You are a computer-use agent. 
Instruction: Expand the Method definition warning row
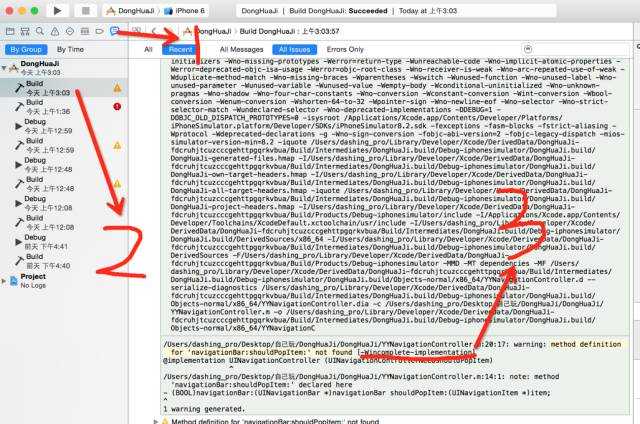coord(155,421)
